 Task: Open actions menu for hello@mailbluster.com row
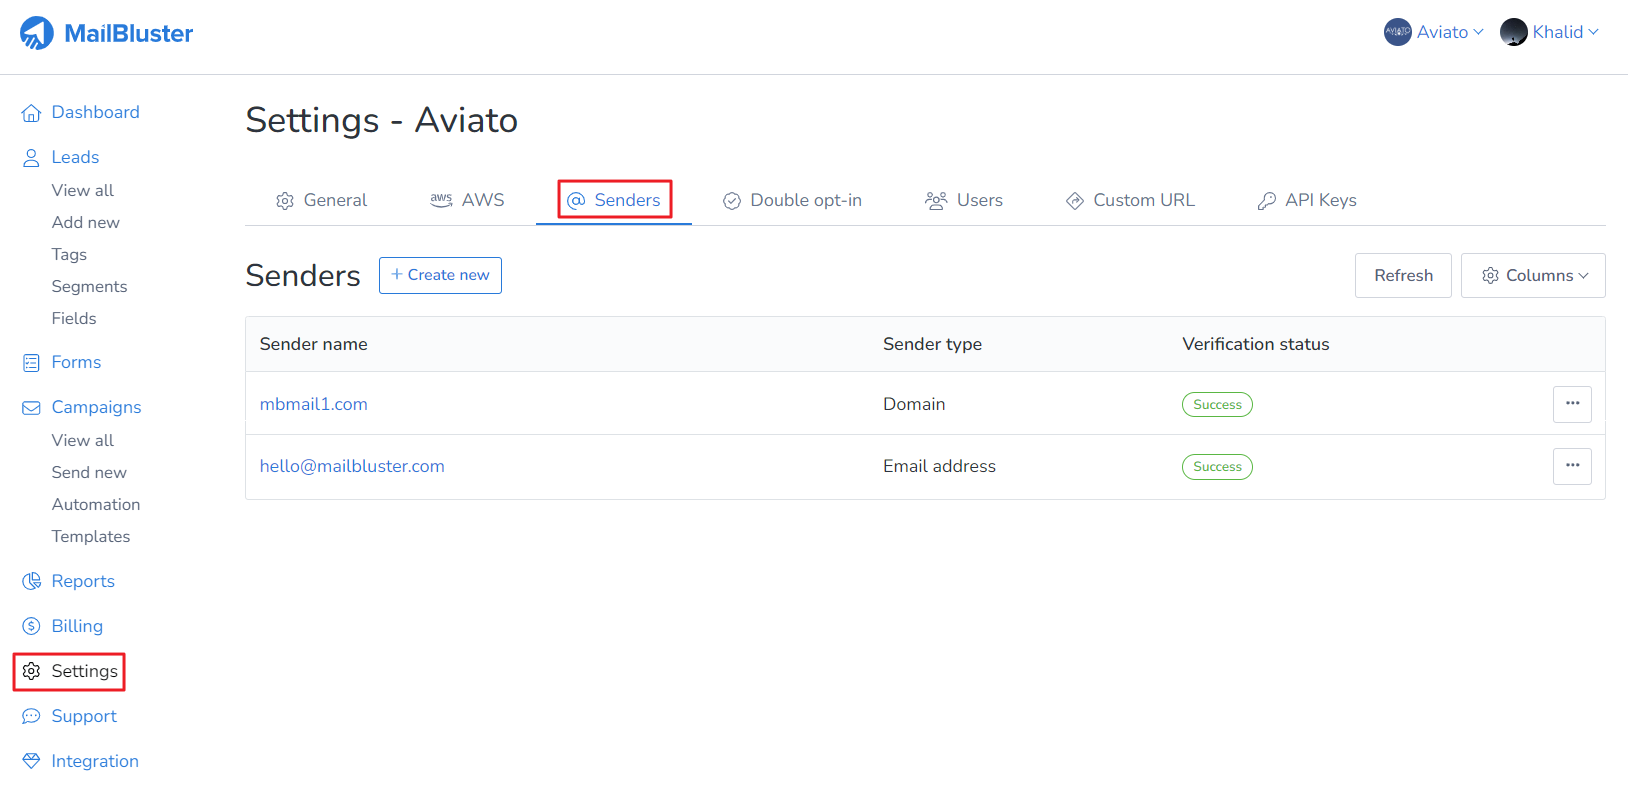[1572, 466]
